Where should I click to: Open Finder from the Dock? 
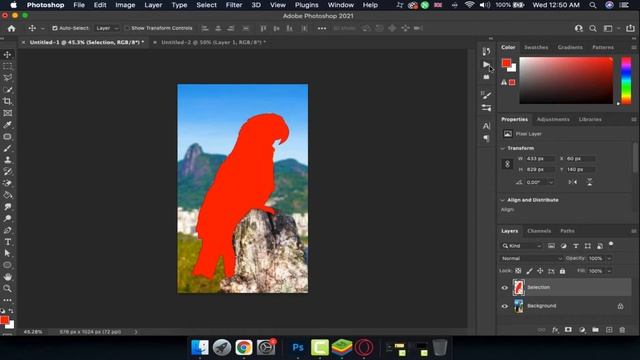(200, 347)
